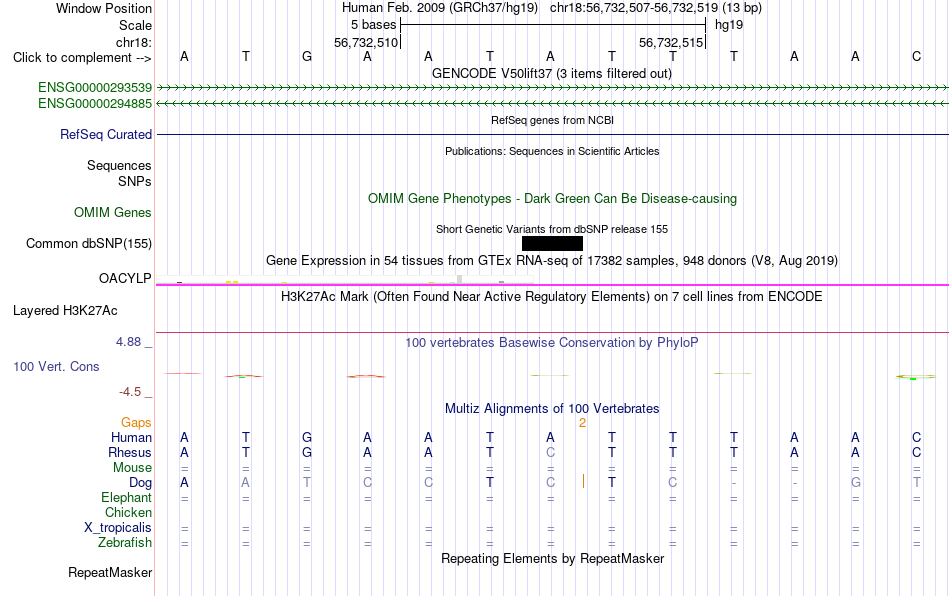Click base C in the chr18 sequence row
Screen dimensions: 950x596
coord(917,57)
